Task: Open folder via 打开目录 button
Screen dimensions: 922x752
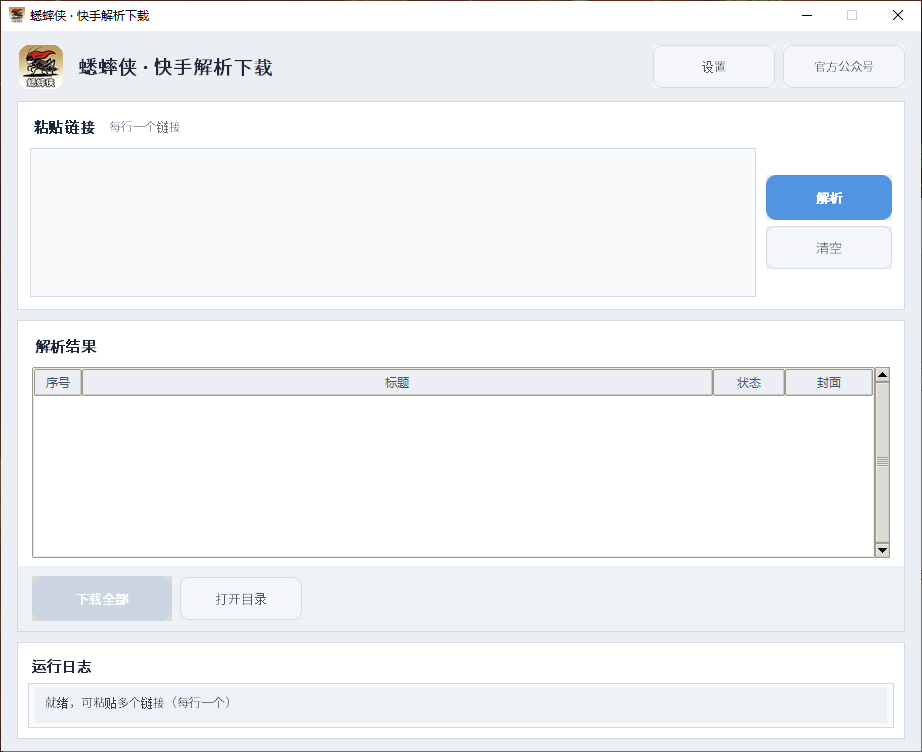Action: click(240, 599)
